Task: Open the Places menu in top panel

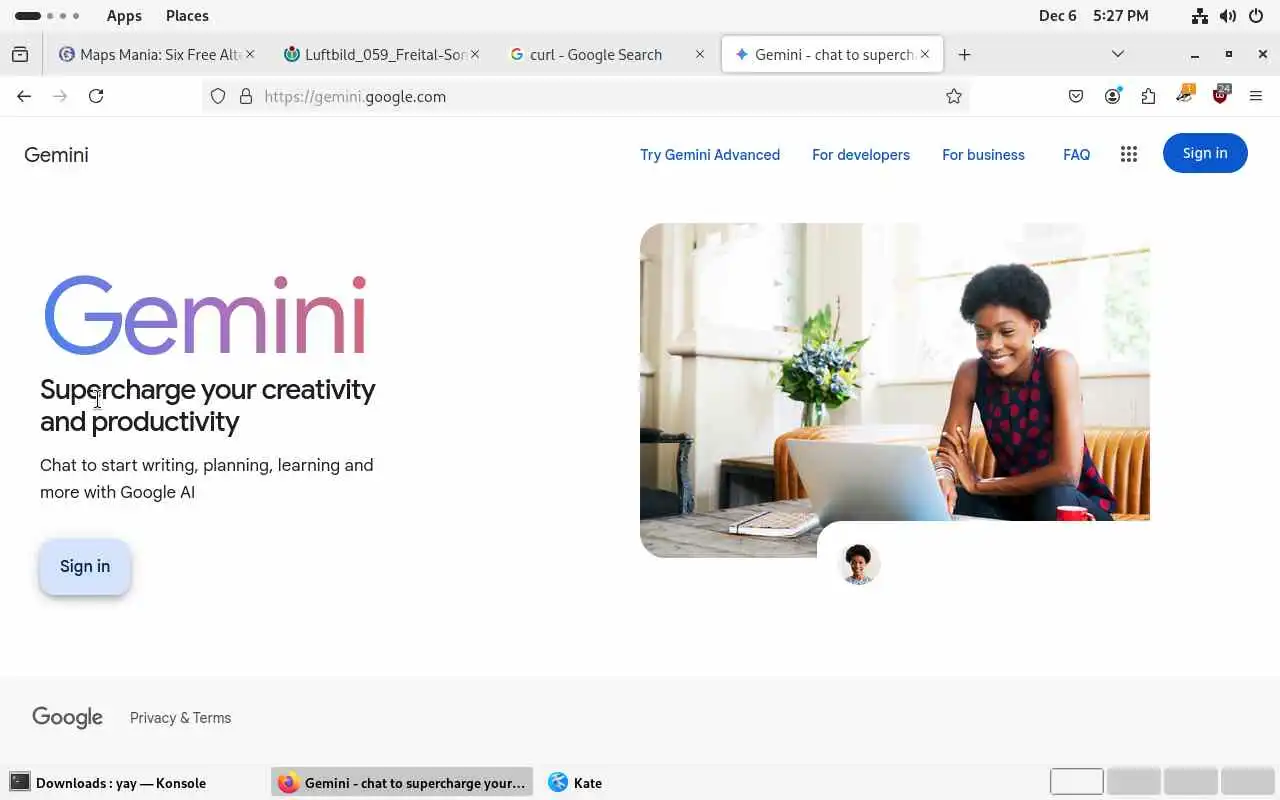Action: [187, 16]
